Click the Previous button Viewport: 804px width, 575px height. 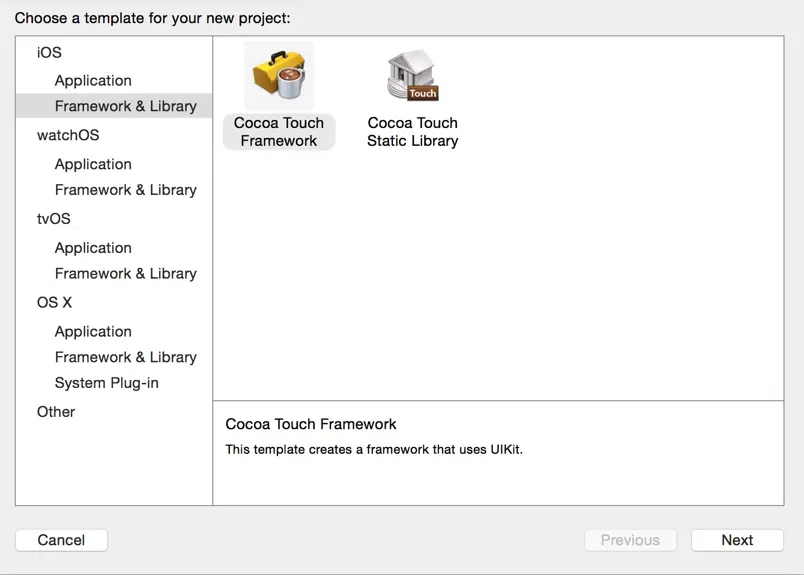pyautogui.click(x=630, y=540)
